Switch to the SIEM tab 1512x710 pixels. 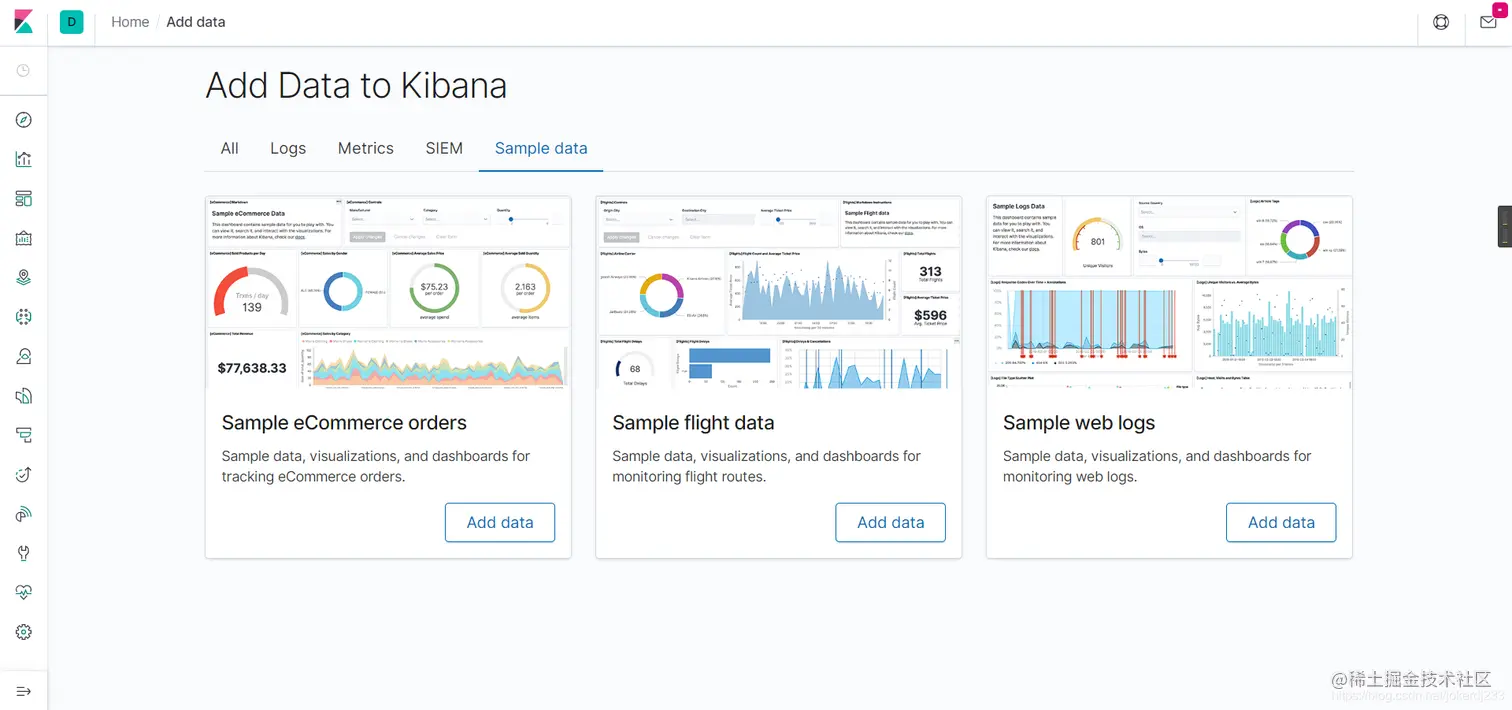pyautogui.click(x=444, y=148)
